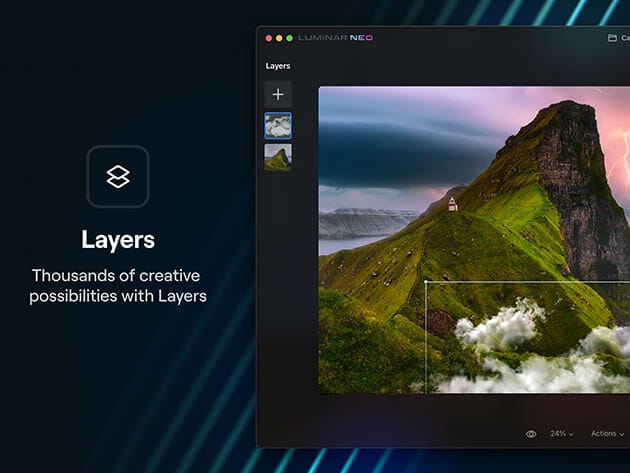Click the Layers panel heading

click(x=278, y=66)
